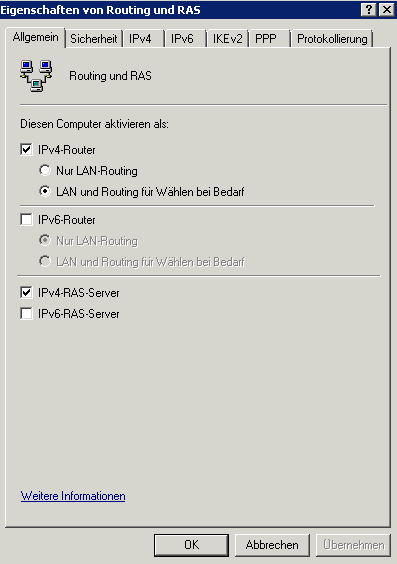Switch to the Protokollierung tab

332,39
